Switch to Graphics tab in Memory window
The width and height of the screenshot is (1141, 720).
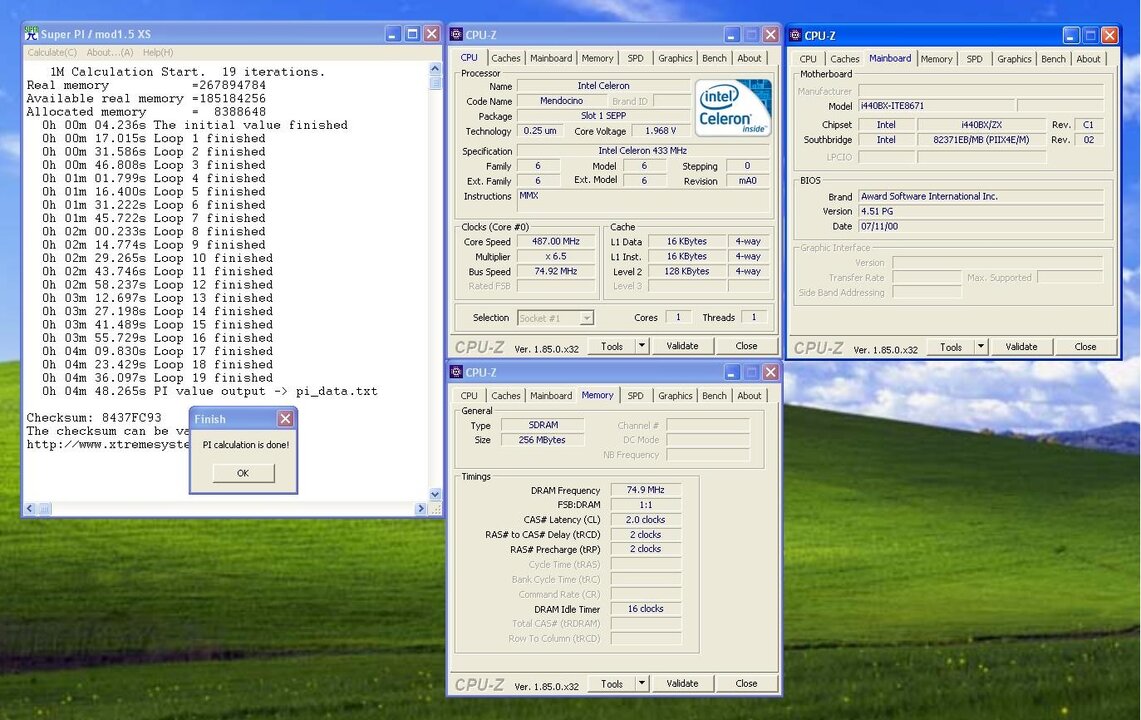point(675,396)
